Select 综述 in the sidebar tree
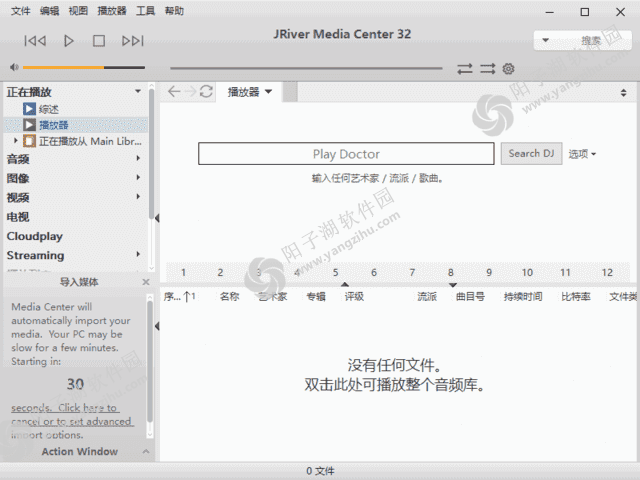The width and height of the screenshot is (640, 480). tap(49, 109)
